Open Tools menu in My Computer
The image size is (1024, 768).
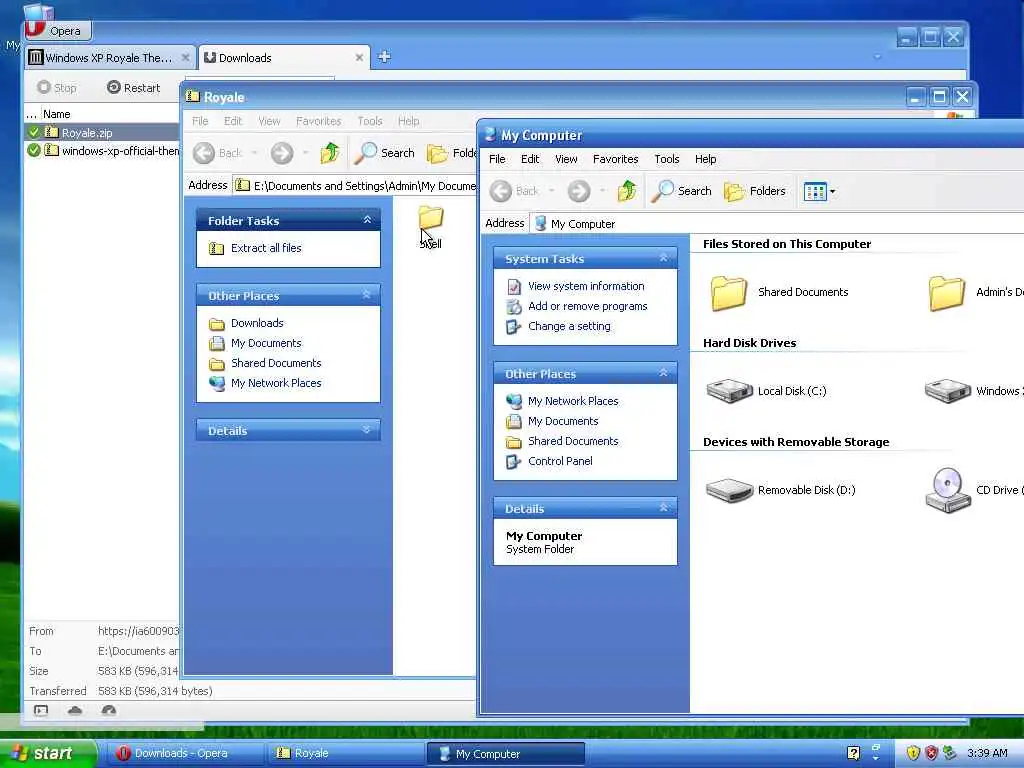(x=667, y=159)
